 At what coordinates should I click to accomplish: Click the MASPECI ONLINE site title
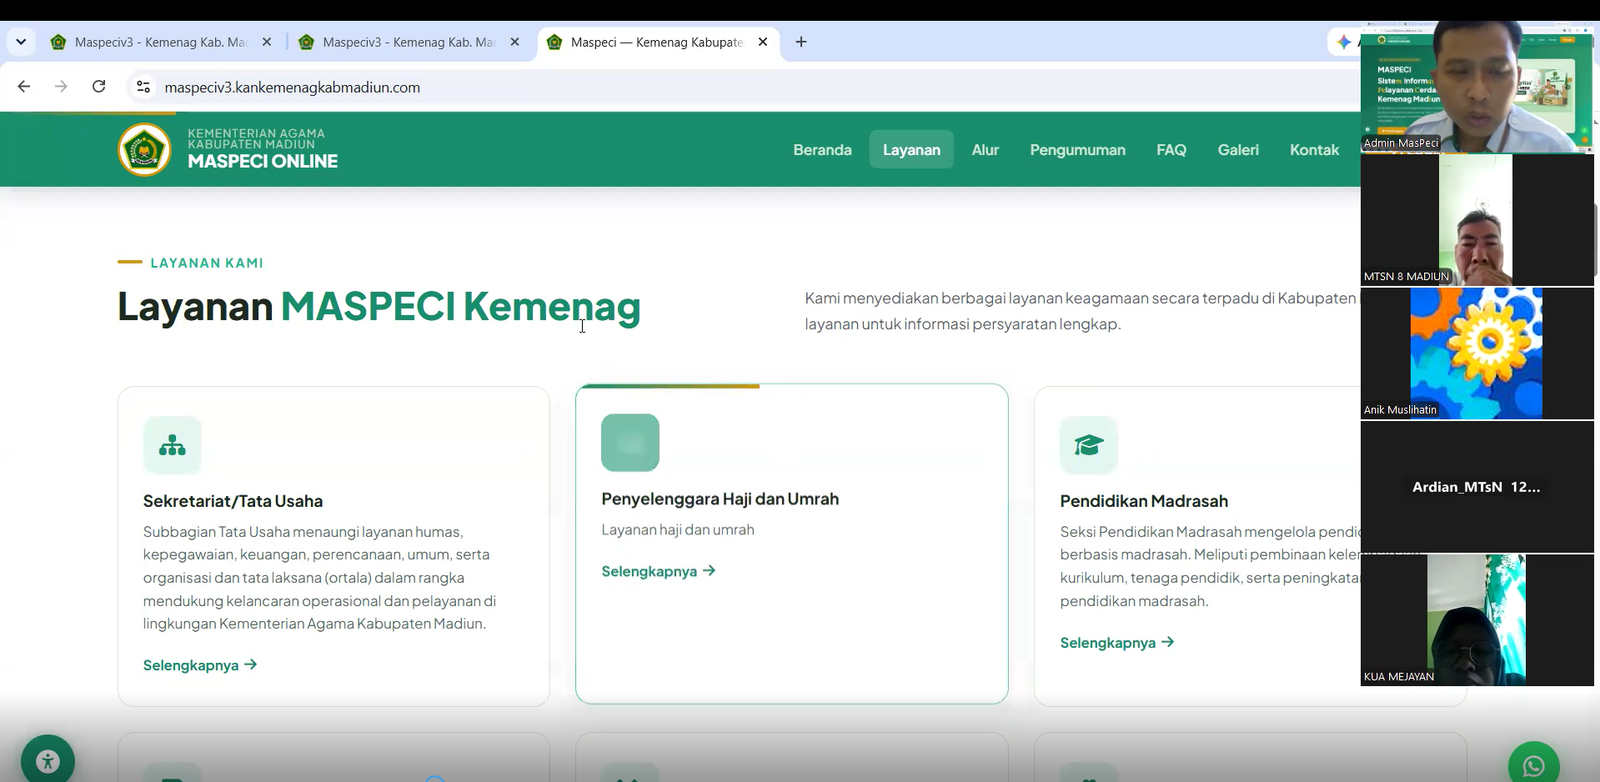click(263, 161)
